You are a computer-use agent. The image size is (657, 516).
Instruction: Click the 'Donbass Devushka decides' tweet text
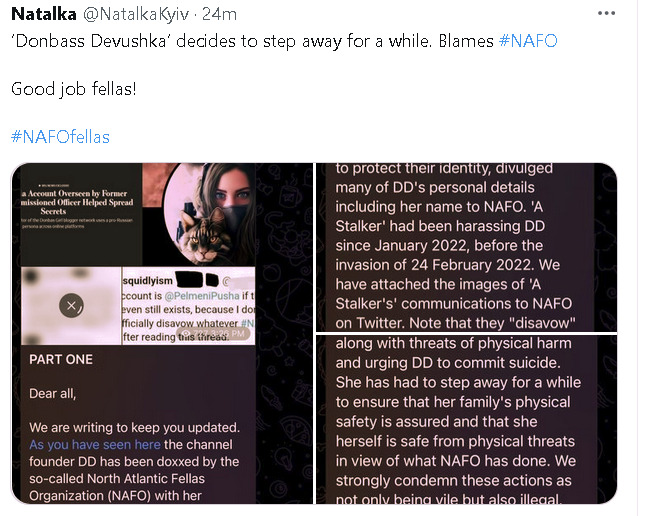[252, 41]
